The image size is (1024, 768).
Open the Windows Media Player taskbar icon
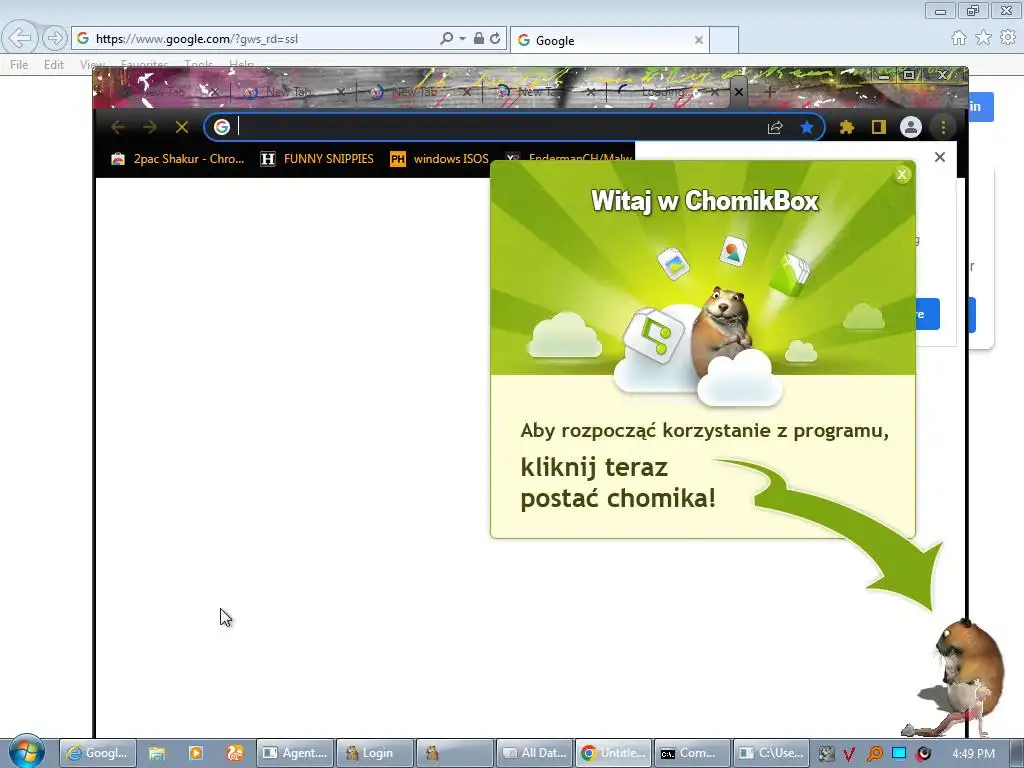pos(196,753)
